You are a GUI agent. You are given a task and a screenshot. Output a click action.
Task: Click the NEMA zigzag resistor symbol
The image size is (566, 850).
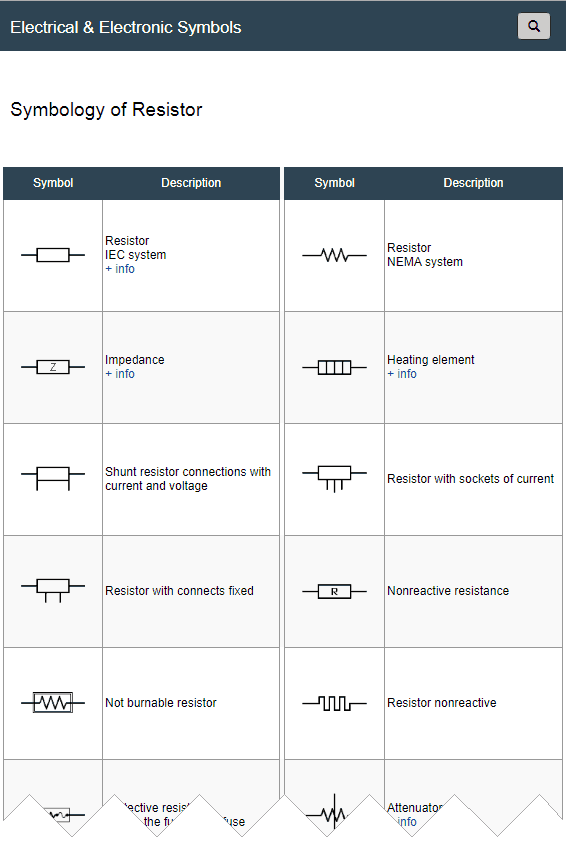(x=334, y=255)
